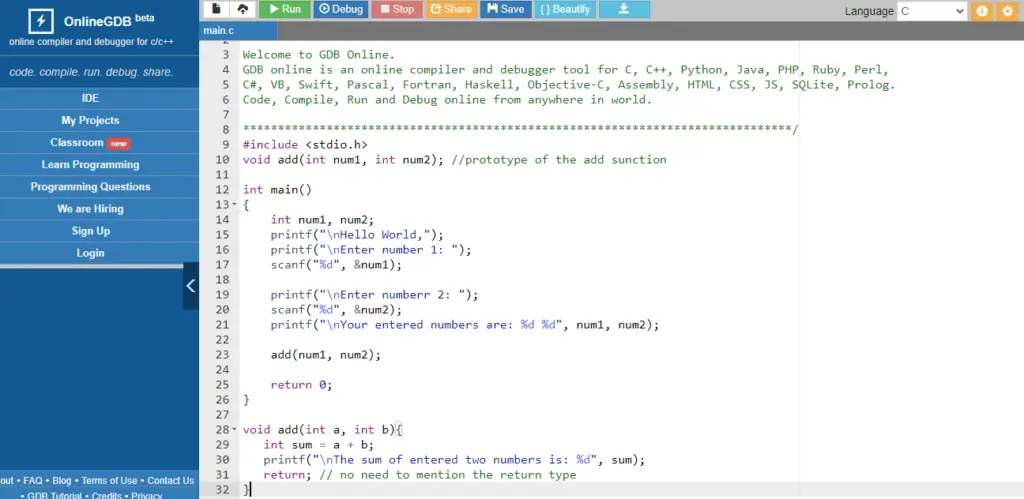Click the 'The sum of entered two numbers' printf line
This screenshot has height=499, width=1024.
pyautogui.click(x=455, y=460)
